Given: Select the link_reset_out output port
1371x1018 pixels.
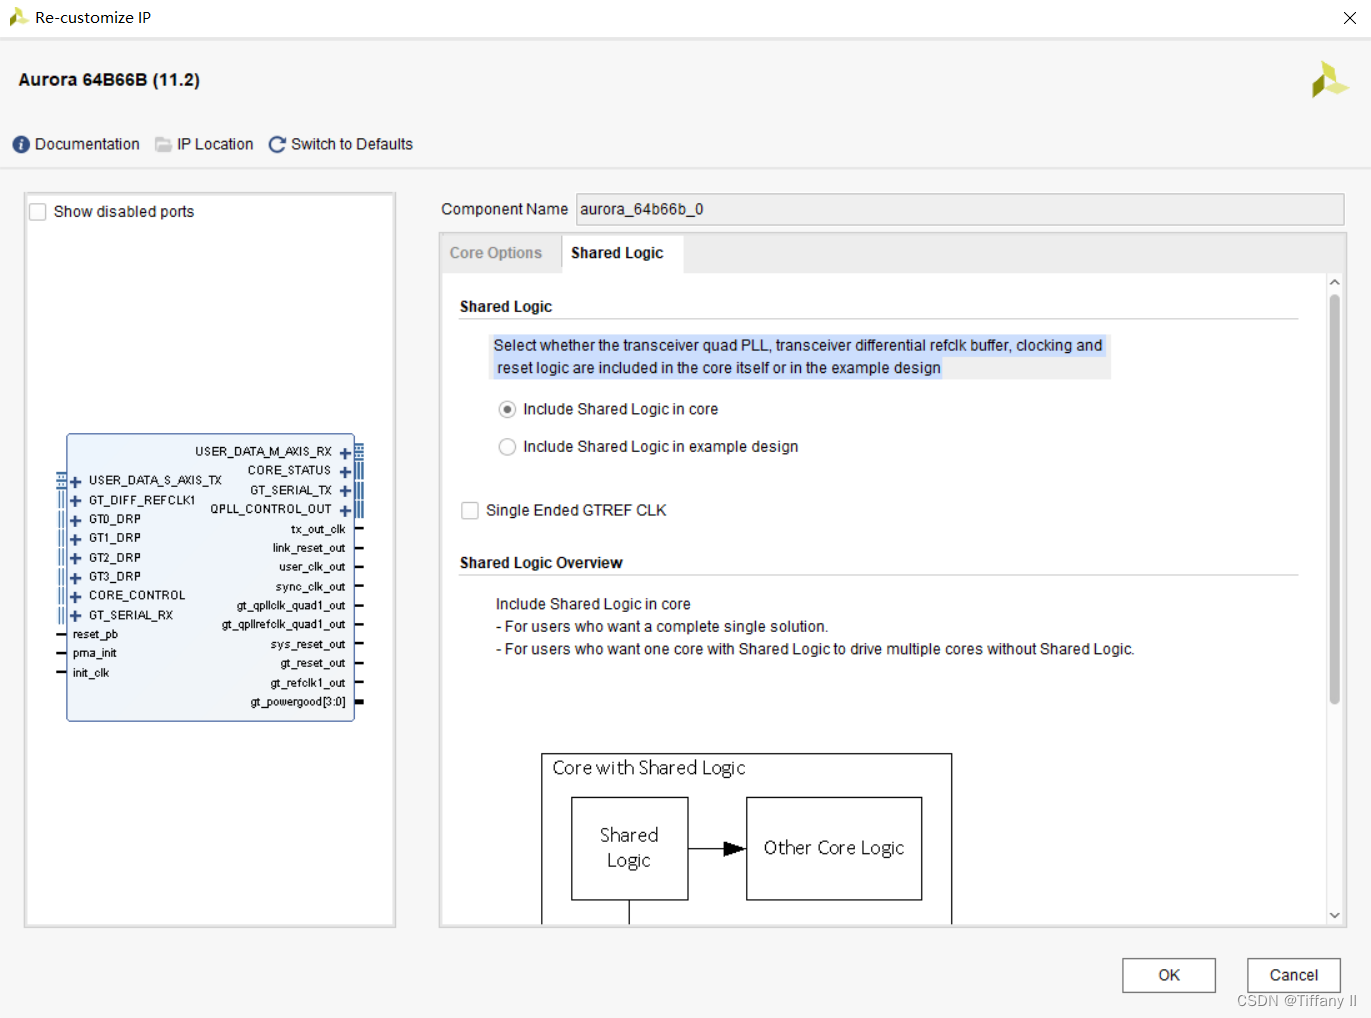Looking at the screenshot, I should 309,549.
